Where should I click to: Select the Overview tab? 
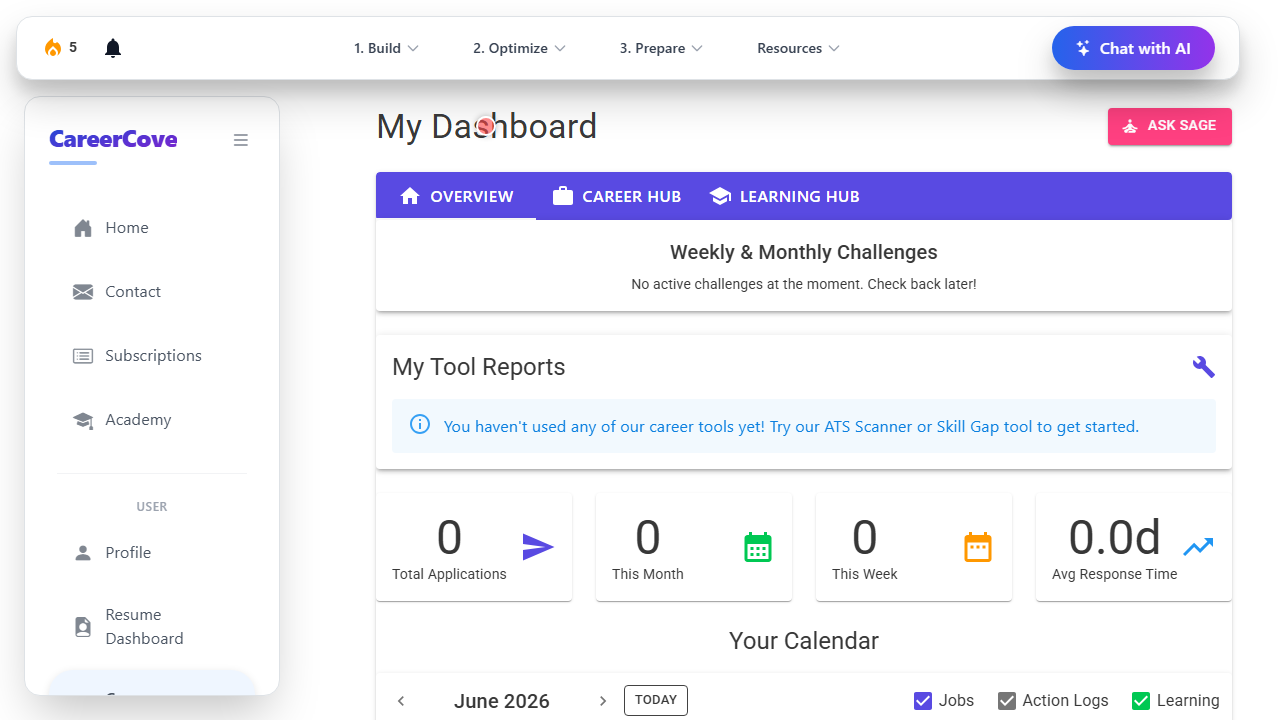coord(456,196)
